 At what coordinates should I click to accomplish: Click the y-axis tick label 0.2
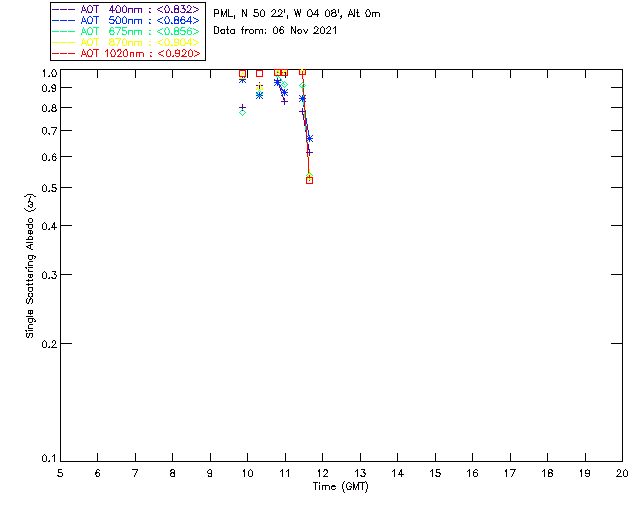pos(49,344)
